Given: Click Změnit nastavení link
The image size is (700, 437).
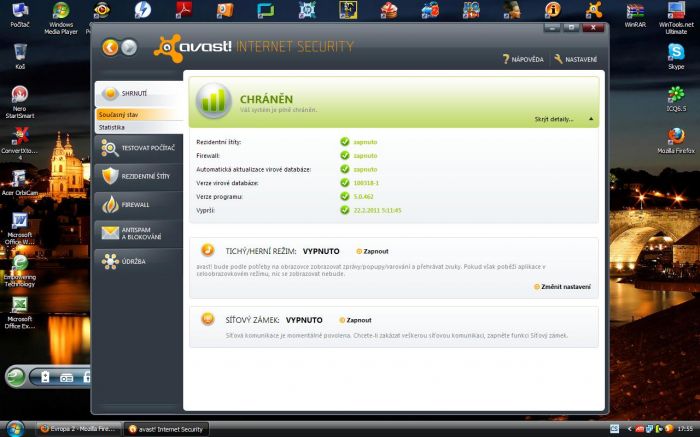Looking at the screenshot, I should tap(562, 287).
